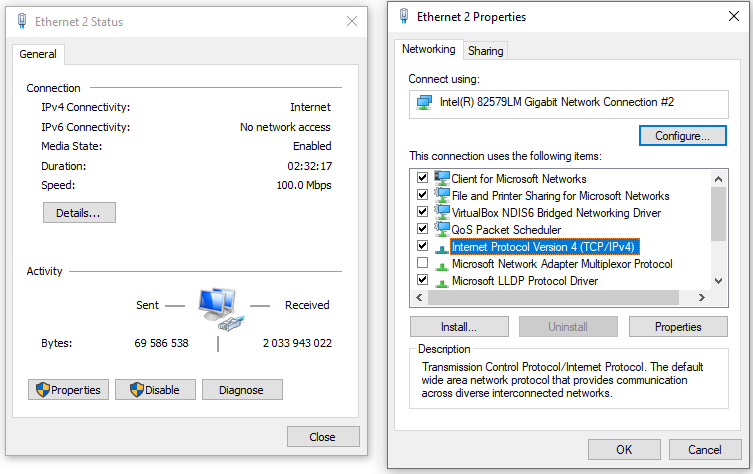Viewport: 753px width, 474px height.
Task: Open connection Details button
Action: (x=79, y=213)
